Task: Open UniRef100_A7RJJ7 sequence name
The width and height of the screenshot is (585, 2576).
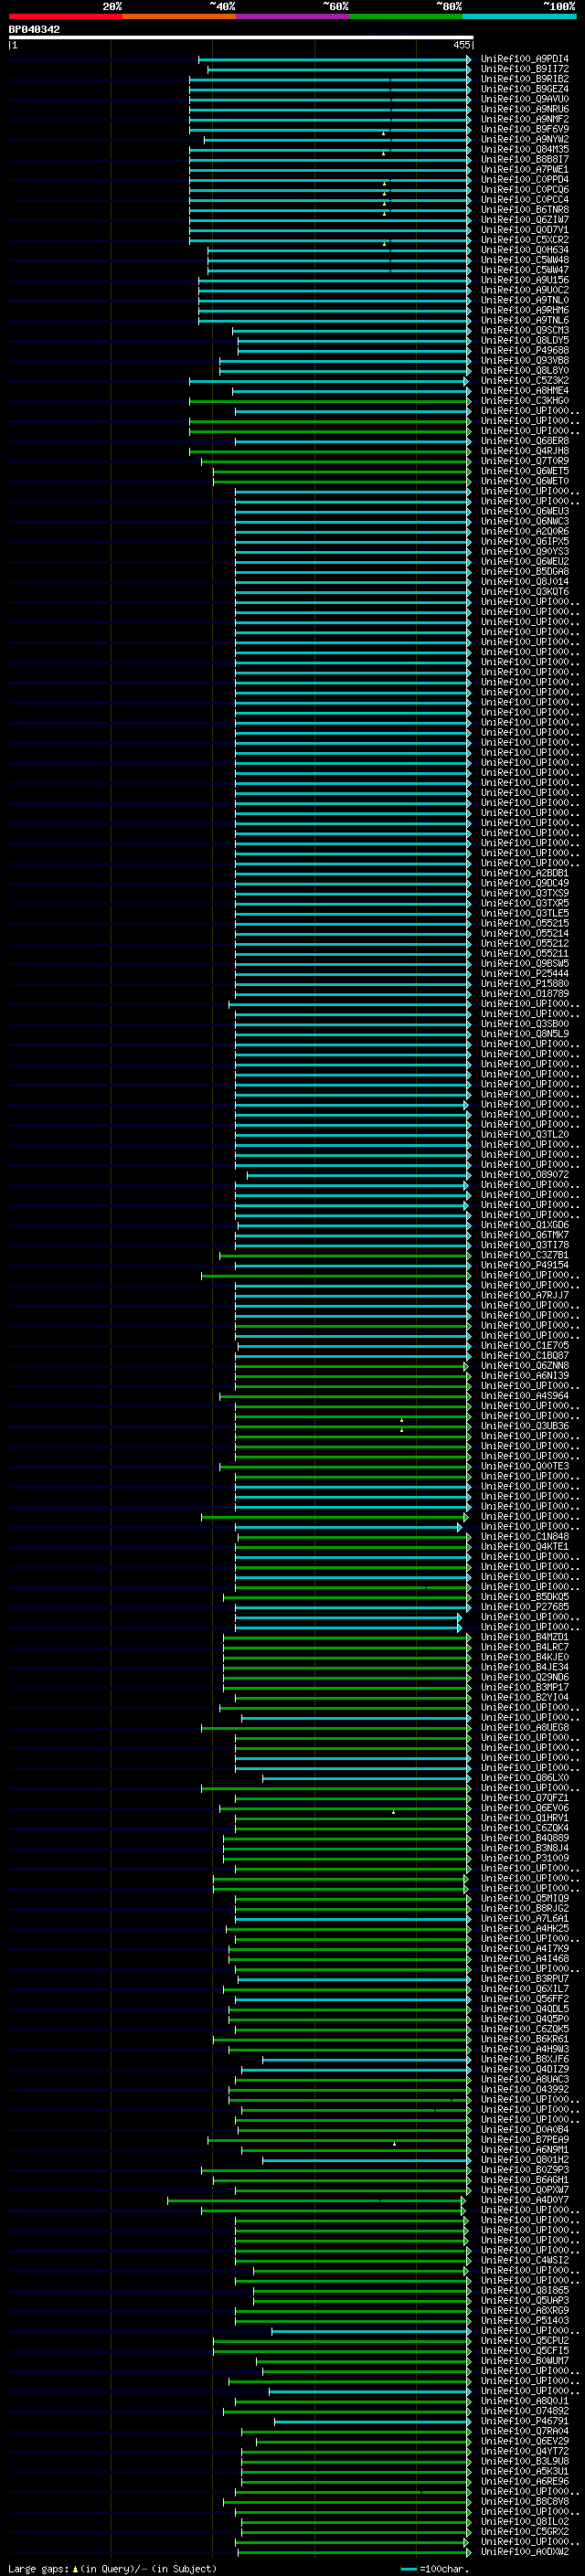Action: click(x=525, y=1295)
